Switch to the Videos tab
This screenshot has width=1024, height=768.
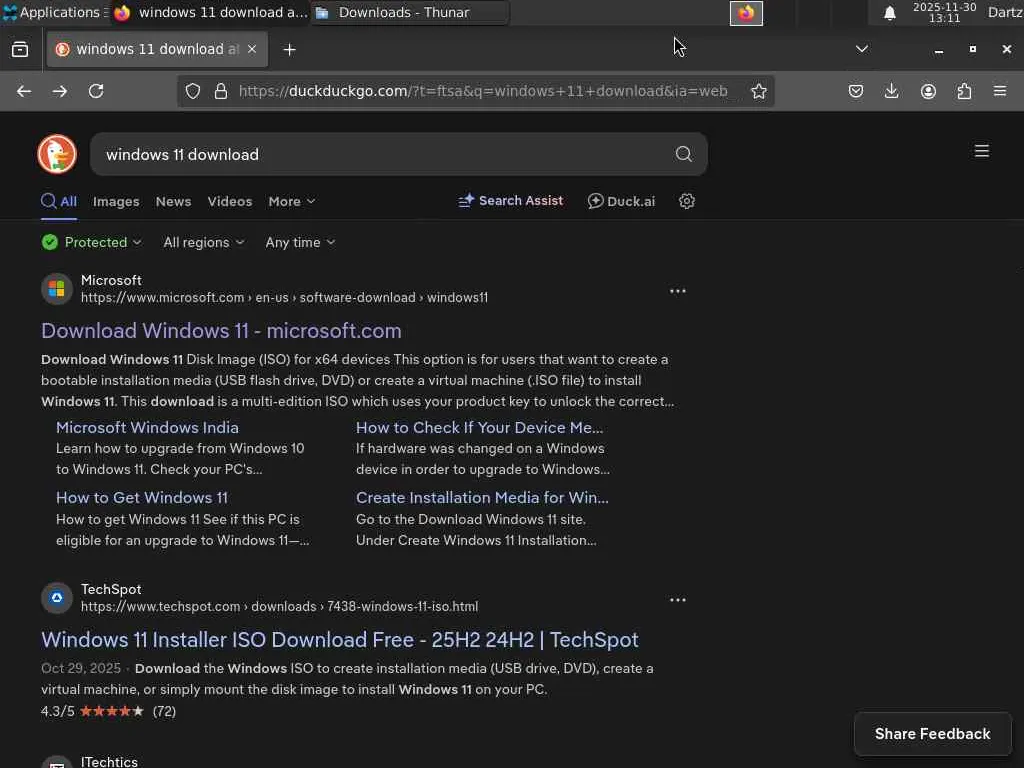(229, 202)
